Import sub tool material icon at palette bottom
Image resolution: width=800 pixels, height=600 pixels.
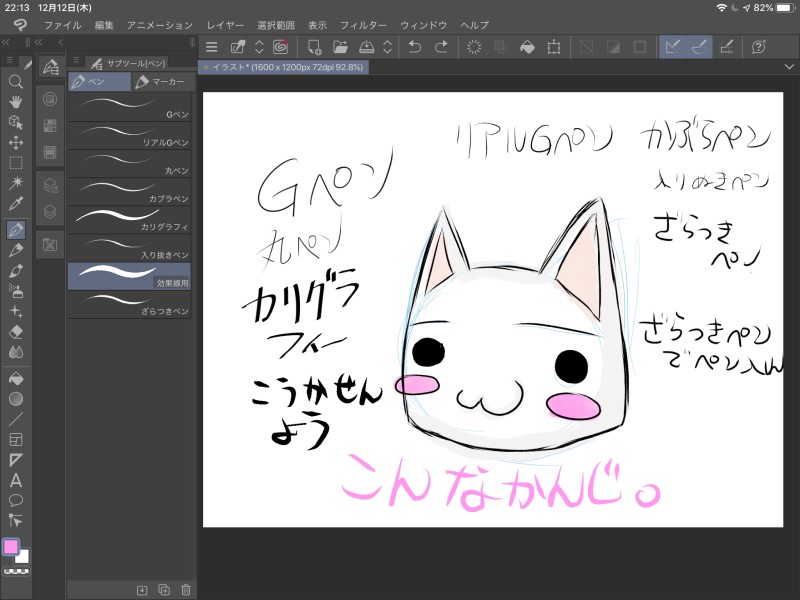point(142,590)
